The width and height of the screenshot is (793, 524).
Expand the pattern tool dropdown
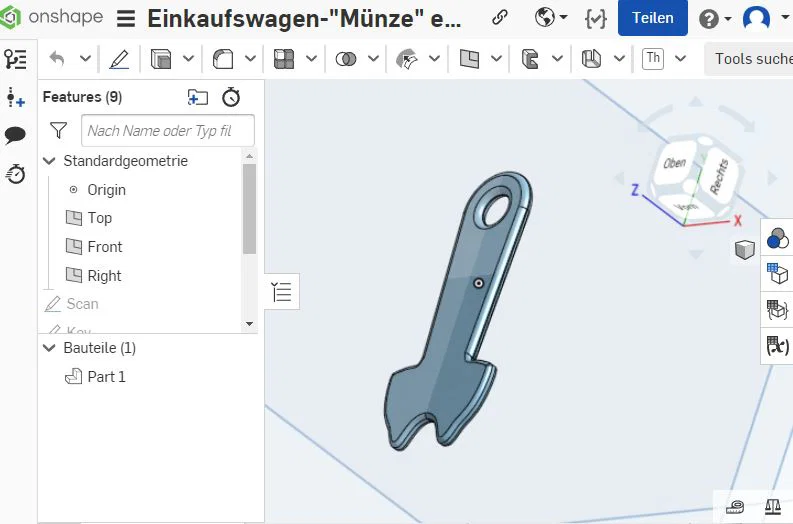[x=312, y=59]
